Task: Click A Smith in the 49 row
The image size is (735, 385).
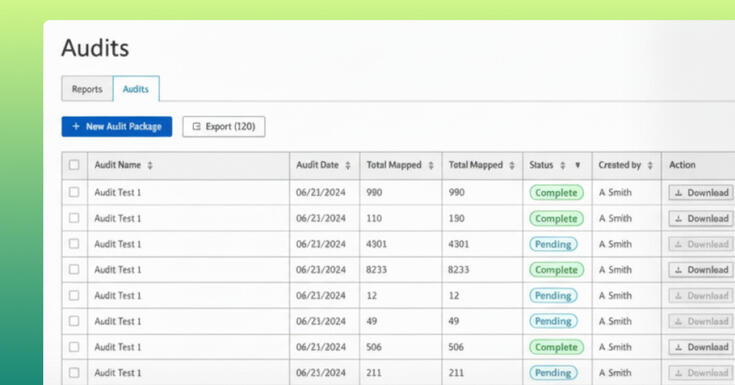Action: 615,322
